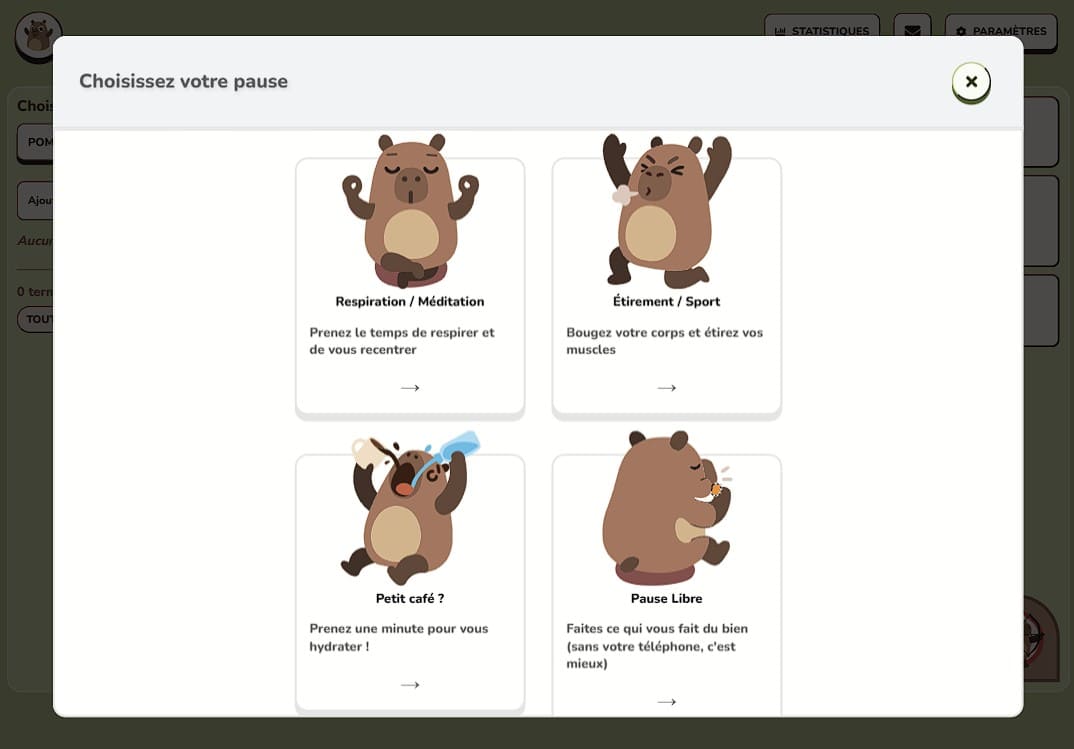Click the arrow in Petit café card
The image size is (1074, 749).
(x=410, y=685)
